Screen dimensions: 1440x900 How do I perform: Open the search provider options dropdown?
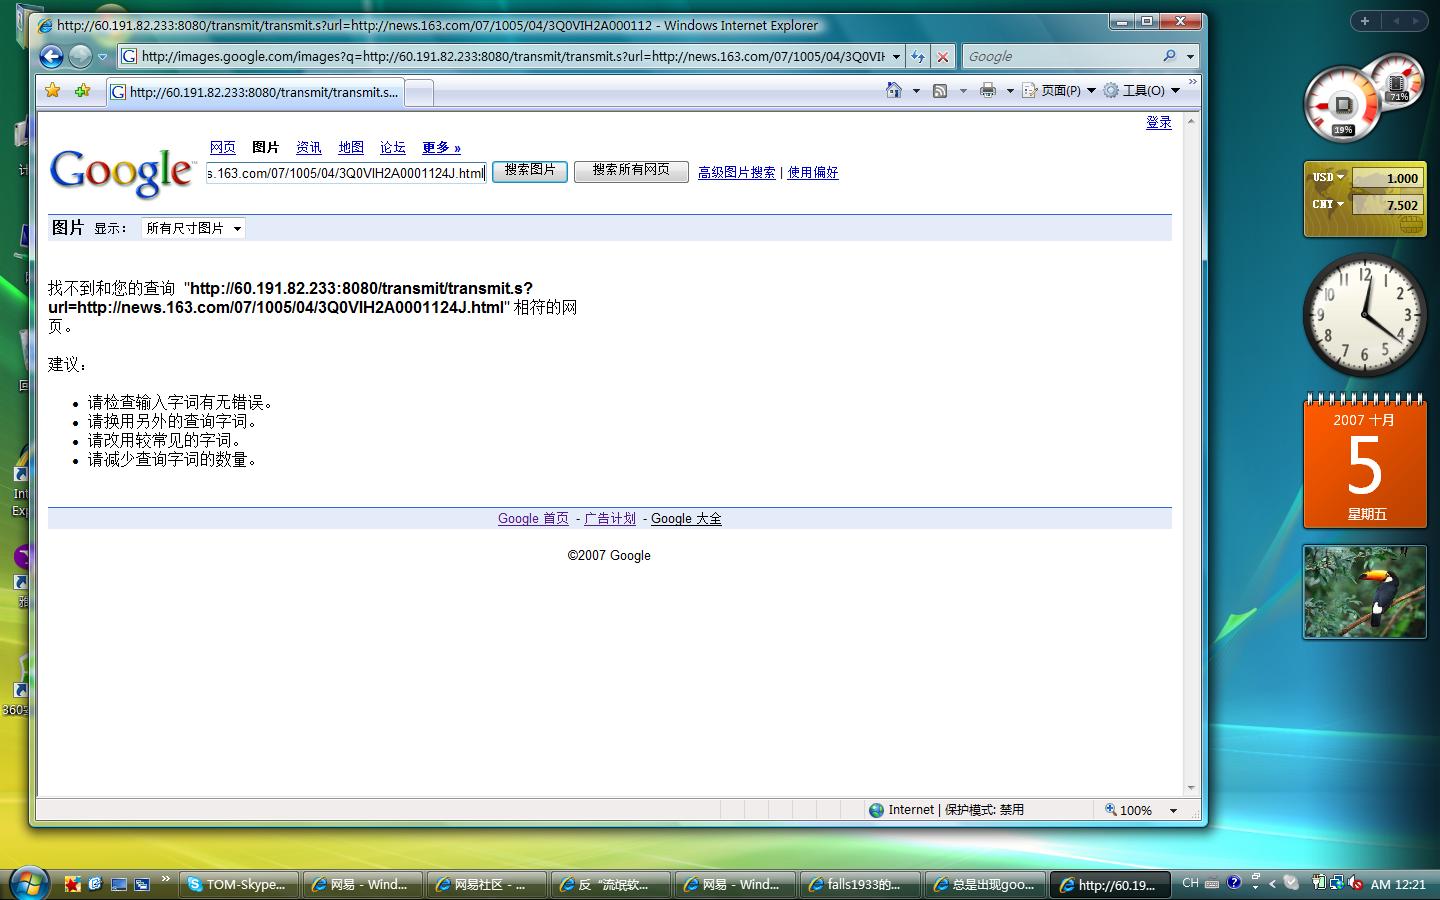click(x=1190, y=57)
